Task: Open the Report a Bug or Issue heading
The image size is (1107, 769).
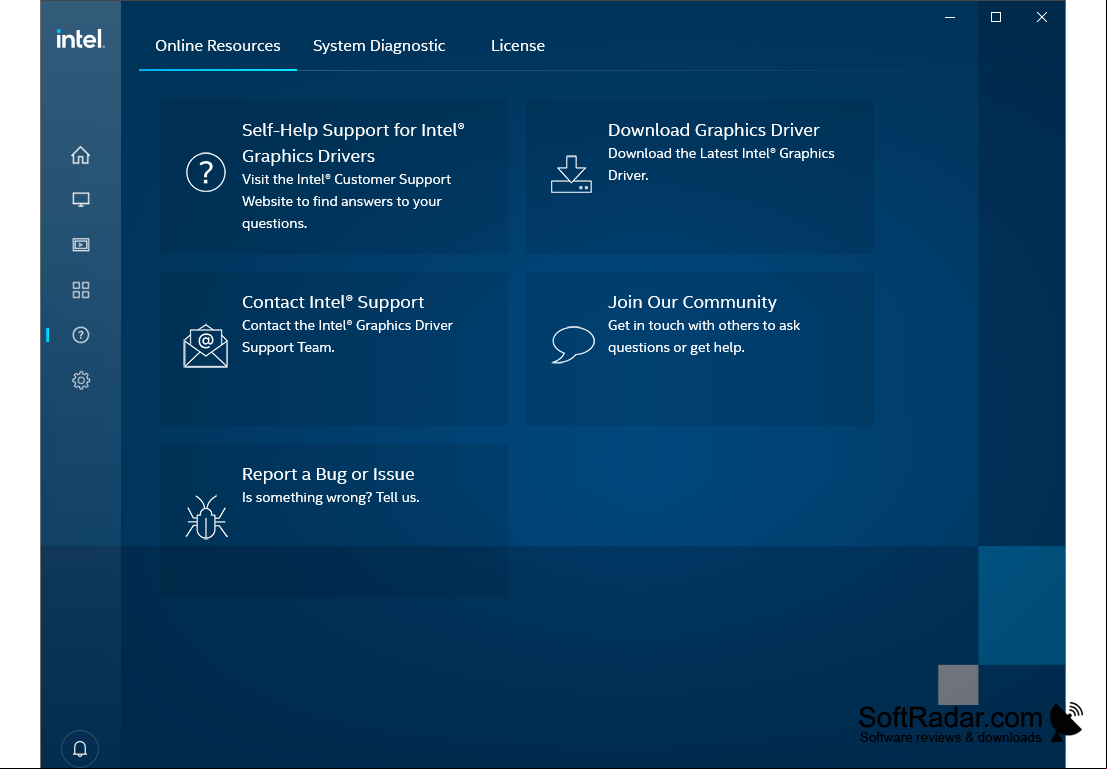Action: click(x=328, y=474)
